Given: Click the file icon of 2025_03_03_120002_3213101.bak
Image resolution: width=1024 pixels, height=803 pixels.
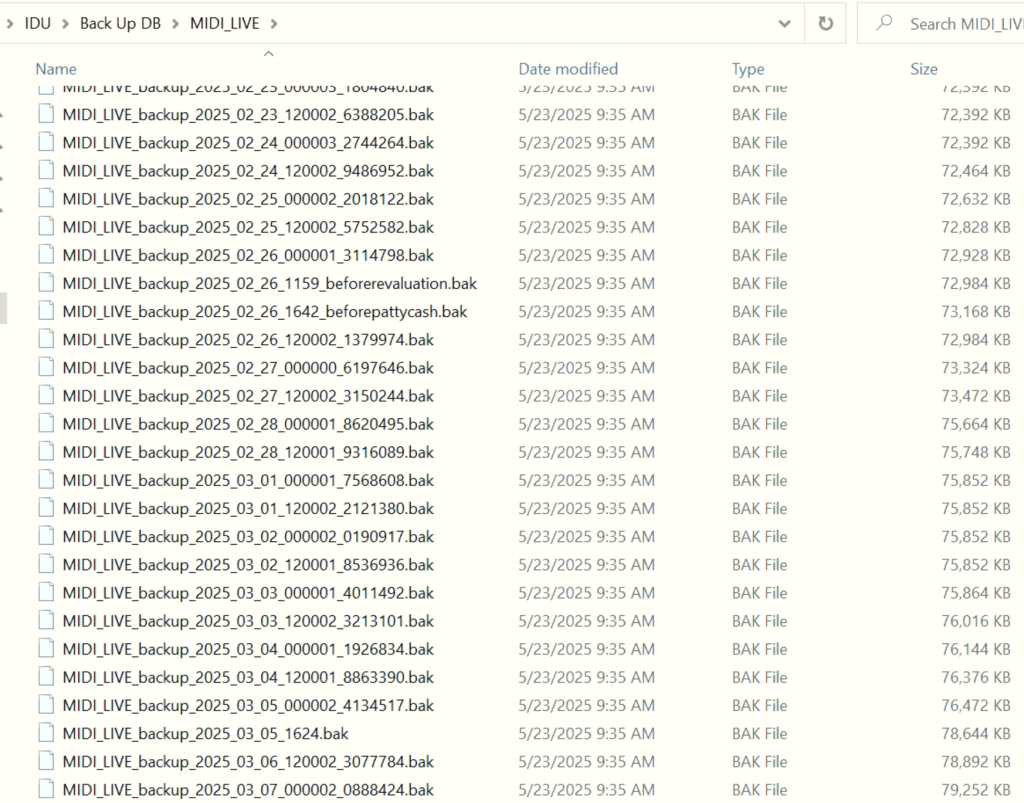Looking at the screenshot, I should 46,620.
